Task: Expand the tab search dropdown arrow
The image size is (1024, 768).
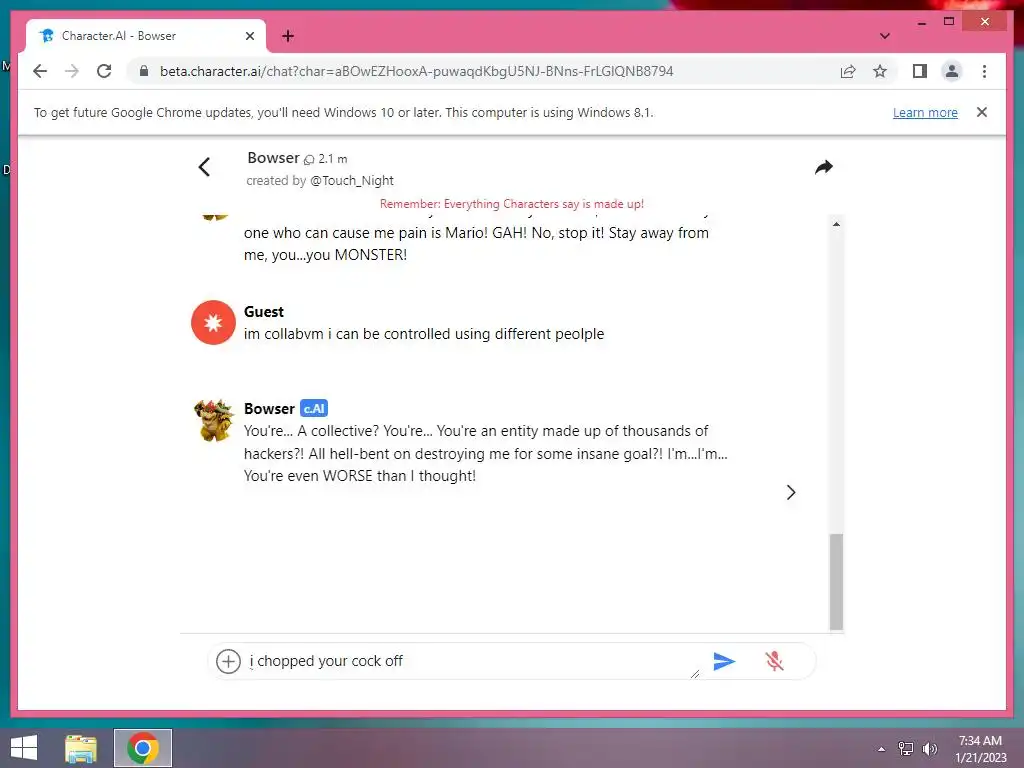Action: coord(884,36)
